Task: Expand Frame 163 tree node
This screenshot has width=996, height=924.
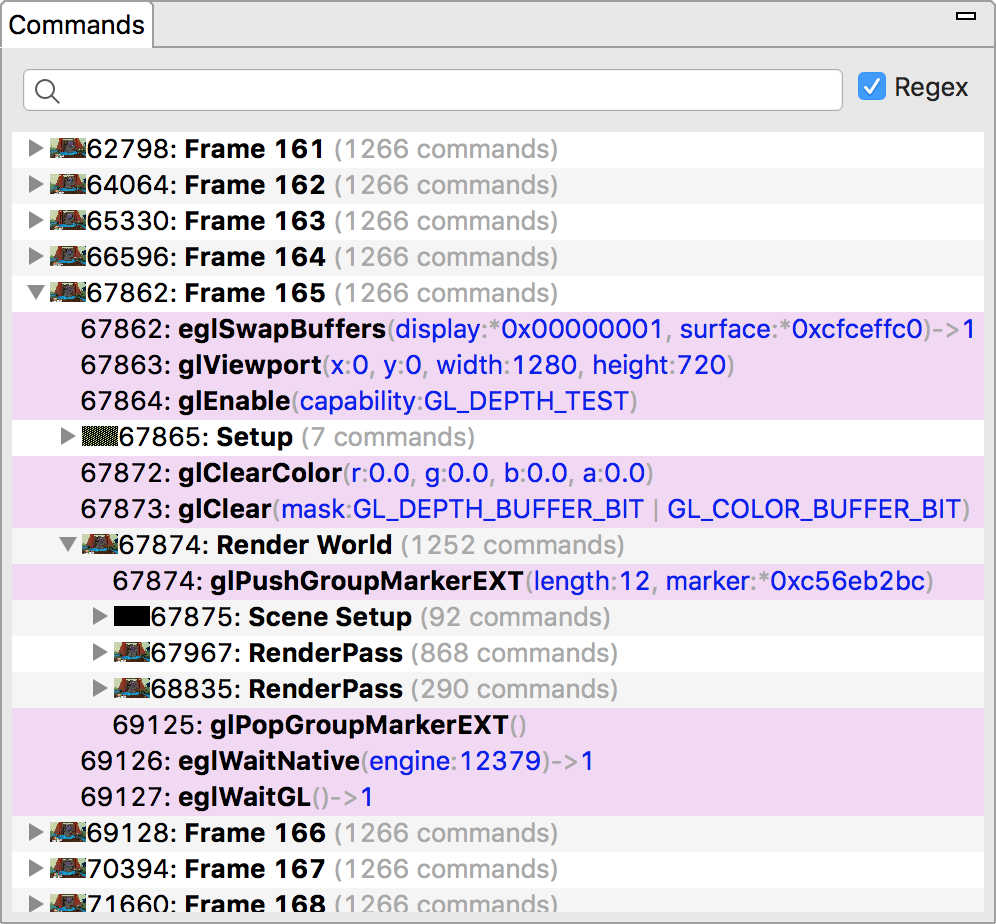Action: point(36,221)
